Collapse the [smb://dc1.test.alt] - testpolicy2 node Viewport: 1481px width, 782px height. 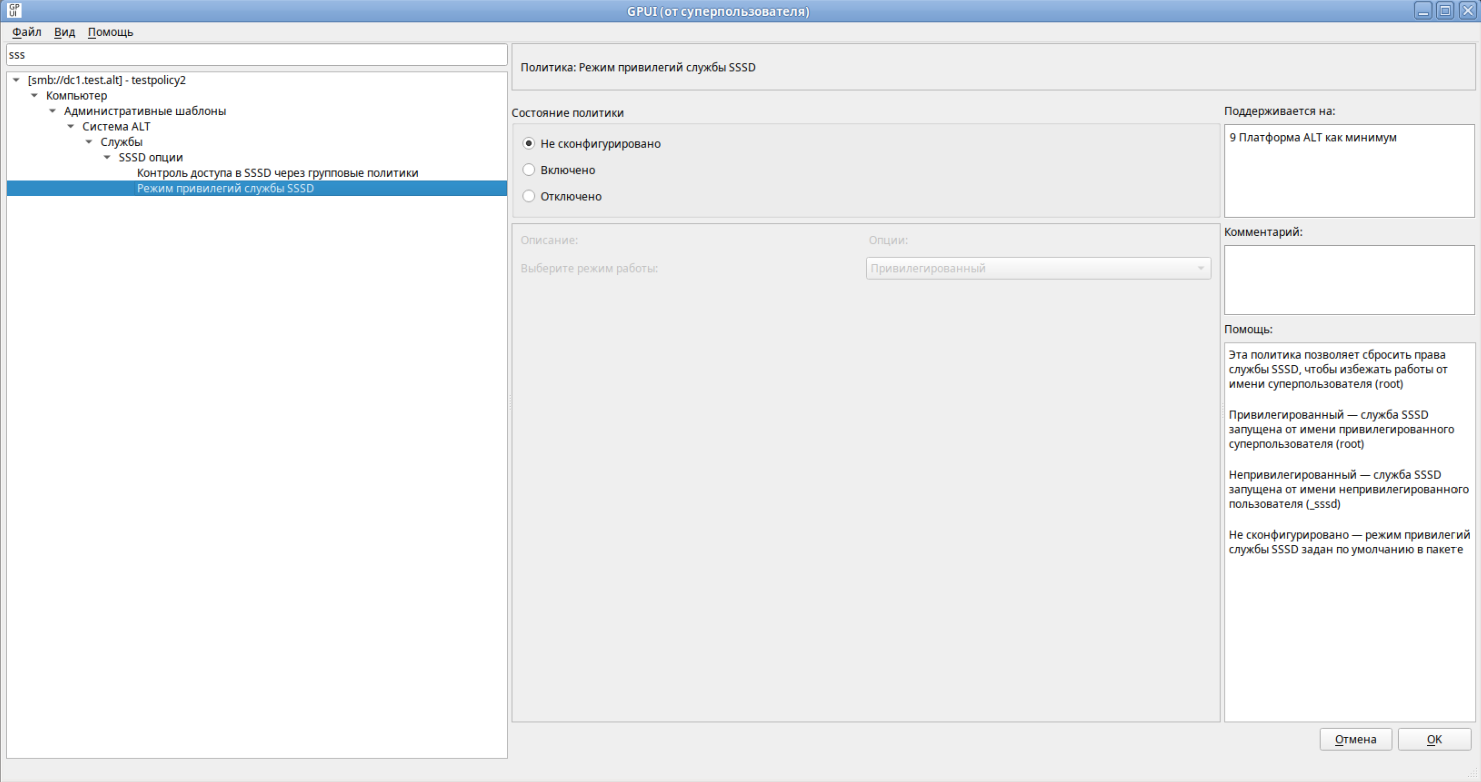coord(16,80)
